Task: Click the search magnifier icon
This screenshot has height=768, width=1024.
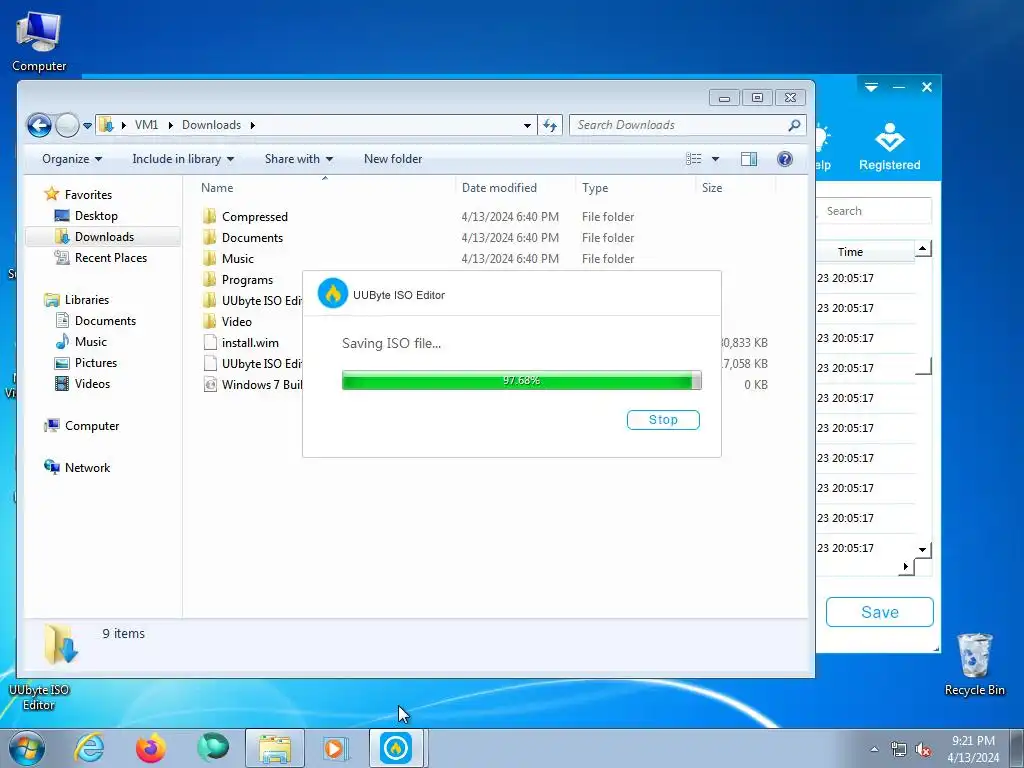Action: tap(794, 125)
